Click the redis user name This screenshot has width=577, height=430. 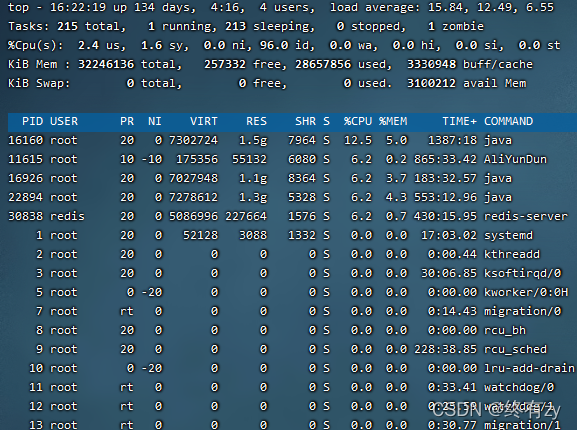pyautogui.click(x=67, y=216)
